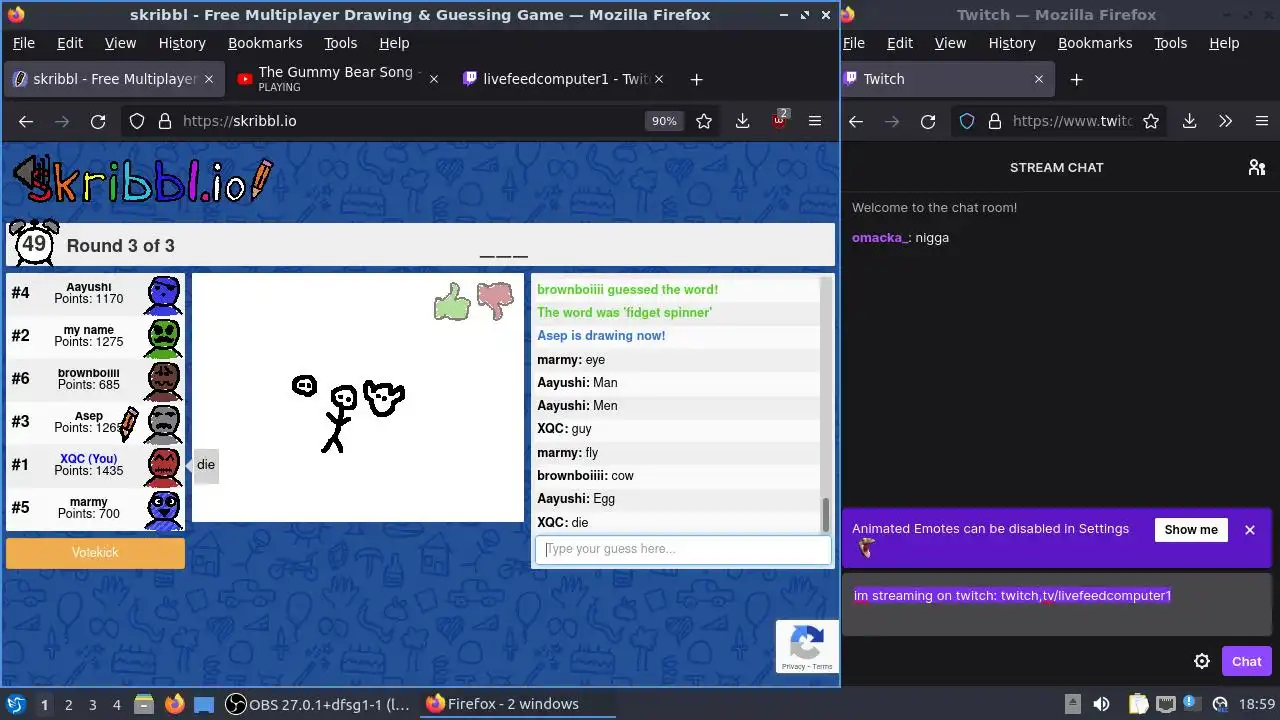The image size is (1280, 720).
Task: Select player 'my name' in the list
Action: (95, 336)
